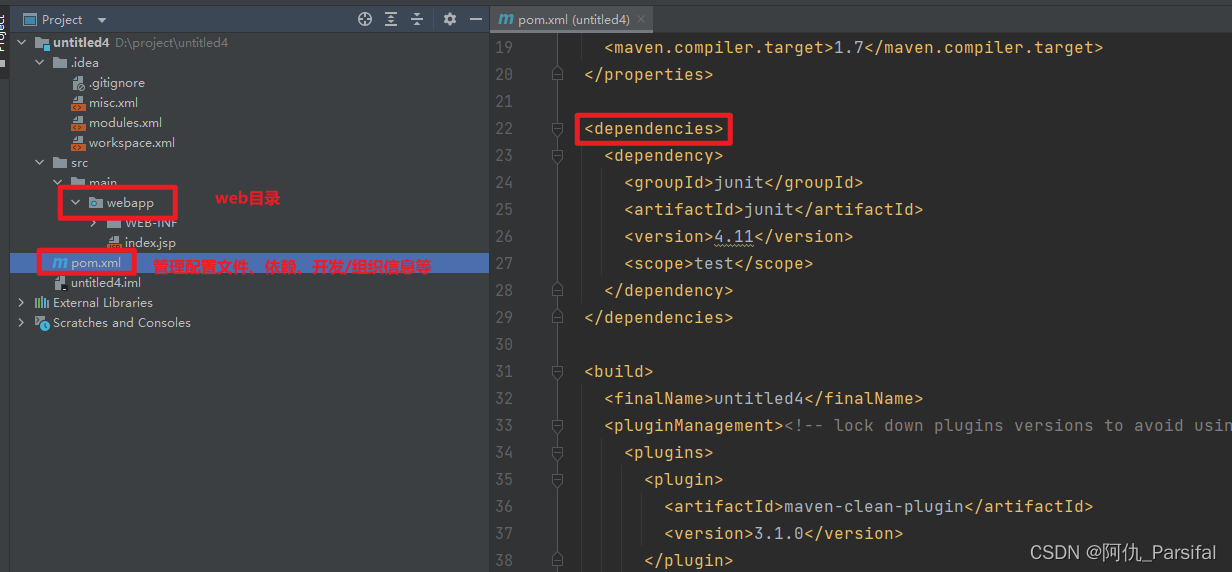Click scope value test on line 27
Screen dimensions: 1232x572
click(x=714, y=263)
